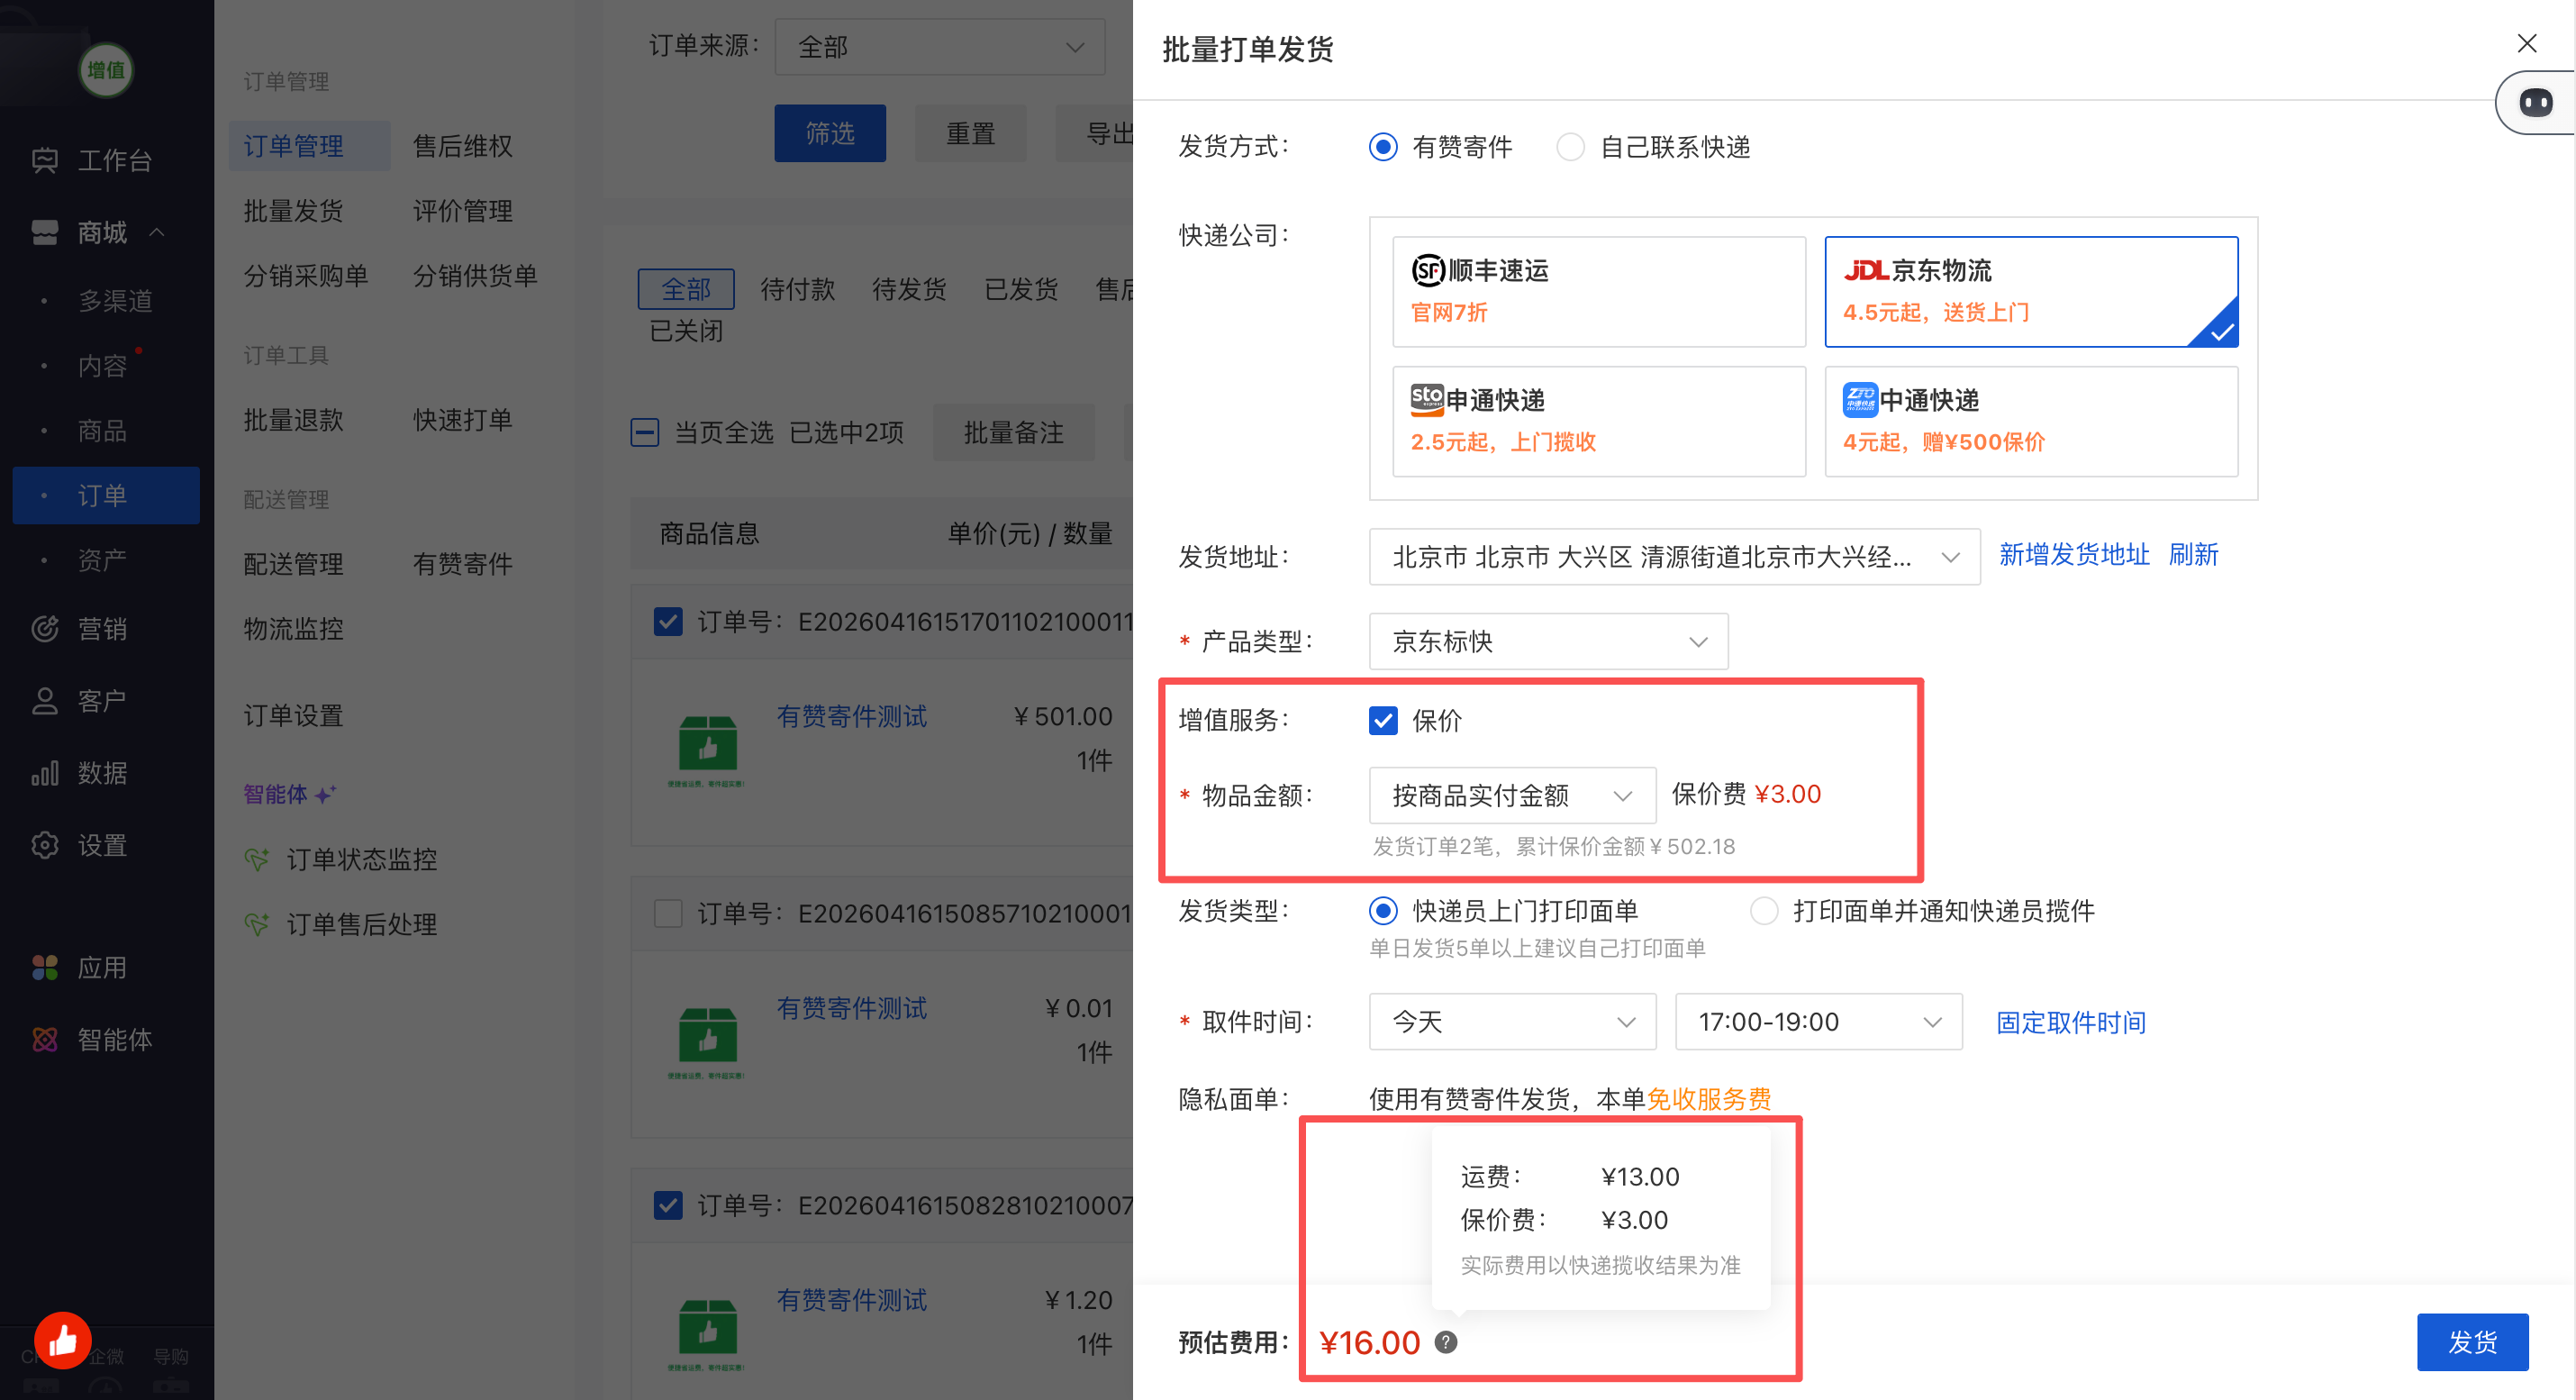
Task: Open 有赞寄件 menu item under 配送管理
Action: click(x=462, y=564)
